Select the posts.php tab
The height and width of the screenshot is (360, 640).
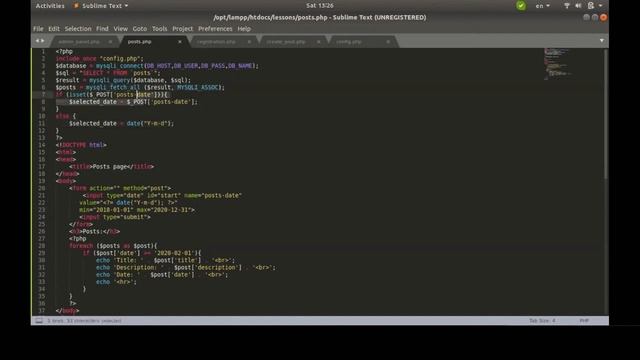click(140, 42)
